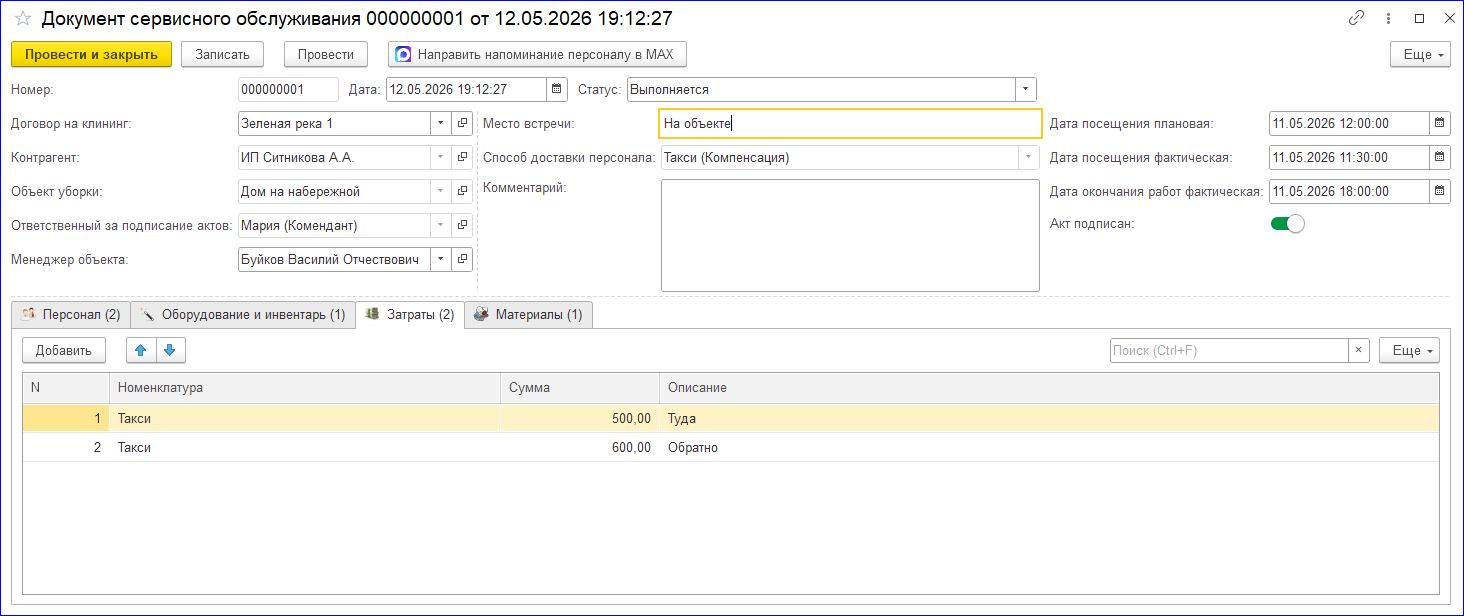Expand Менеджер объекта dropdown arrow
1464x616 pixels.
441,259
